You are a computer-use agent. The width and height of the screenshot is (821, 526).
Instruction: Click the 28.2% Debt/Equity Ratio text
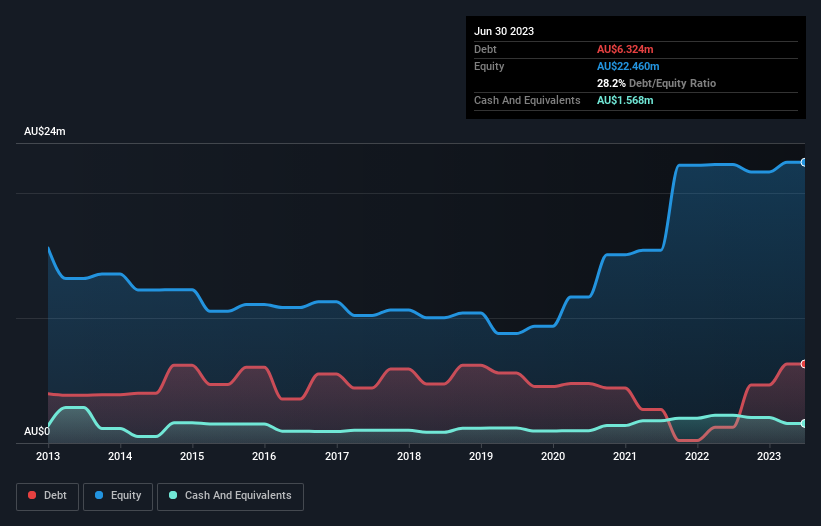(656, 83)
